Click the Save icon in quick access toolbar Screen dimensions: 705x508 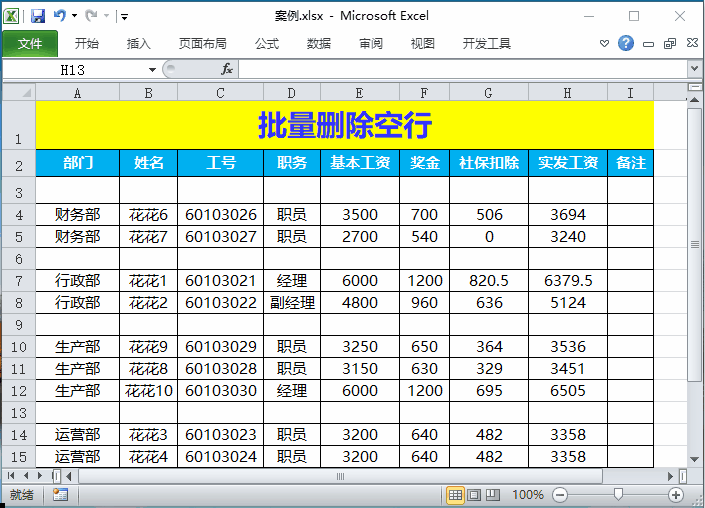[x=38, y=16]
